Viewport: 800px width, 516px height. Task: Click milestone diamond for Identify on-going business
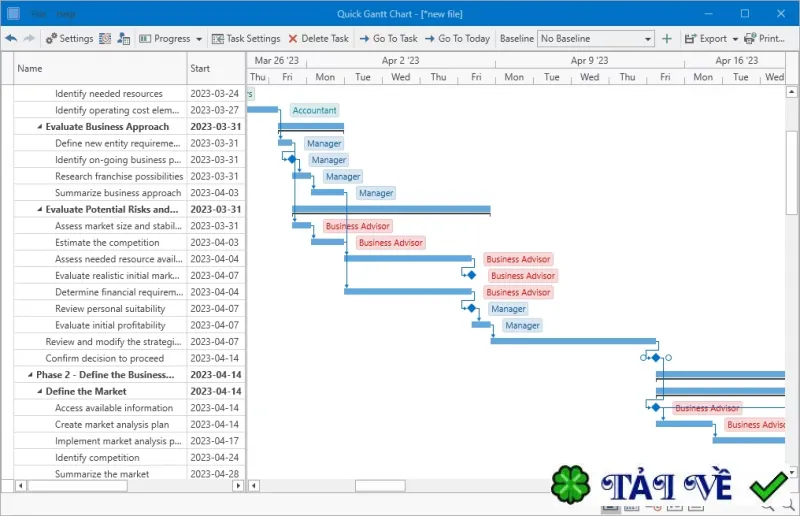click(x=292, y=159)
